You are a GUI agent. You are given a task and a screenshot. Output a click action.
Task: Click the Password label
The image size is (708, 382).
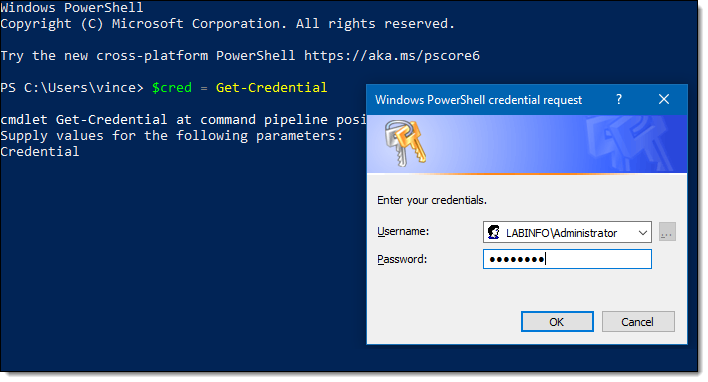402,259
